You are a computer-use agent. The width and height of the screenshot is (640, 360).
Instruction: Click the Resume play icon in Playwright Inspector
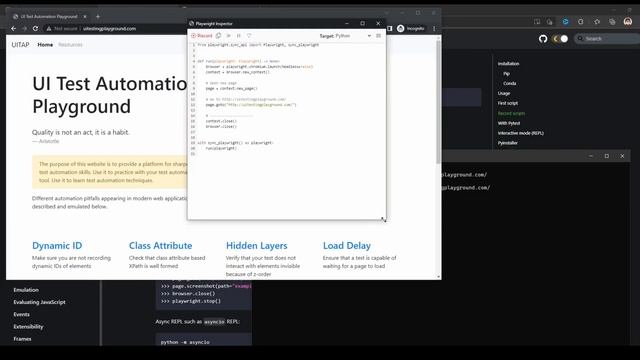coord(229,36)
